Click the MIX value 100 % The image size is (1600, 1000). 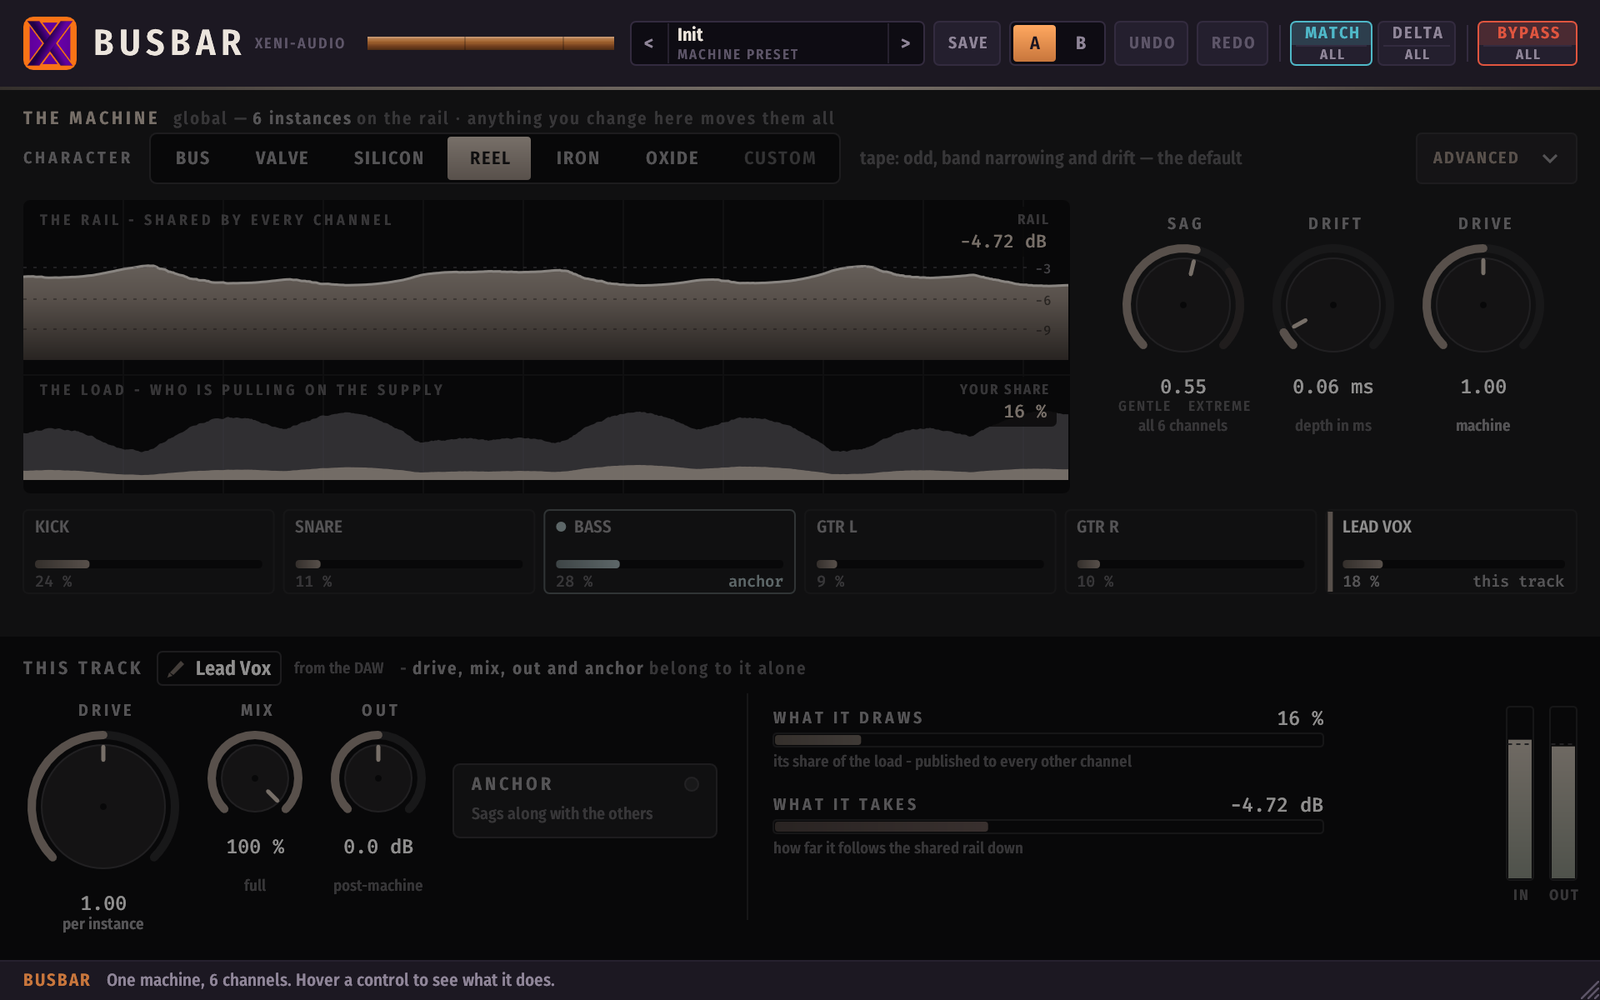[x=255, y=847]
